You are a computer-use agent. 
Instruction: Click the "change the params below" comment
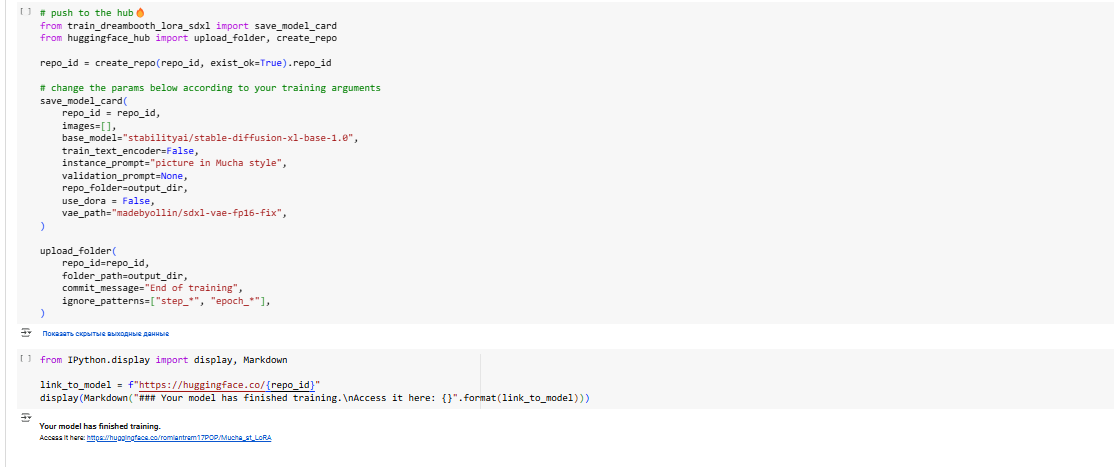click(210, 88)
